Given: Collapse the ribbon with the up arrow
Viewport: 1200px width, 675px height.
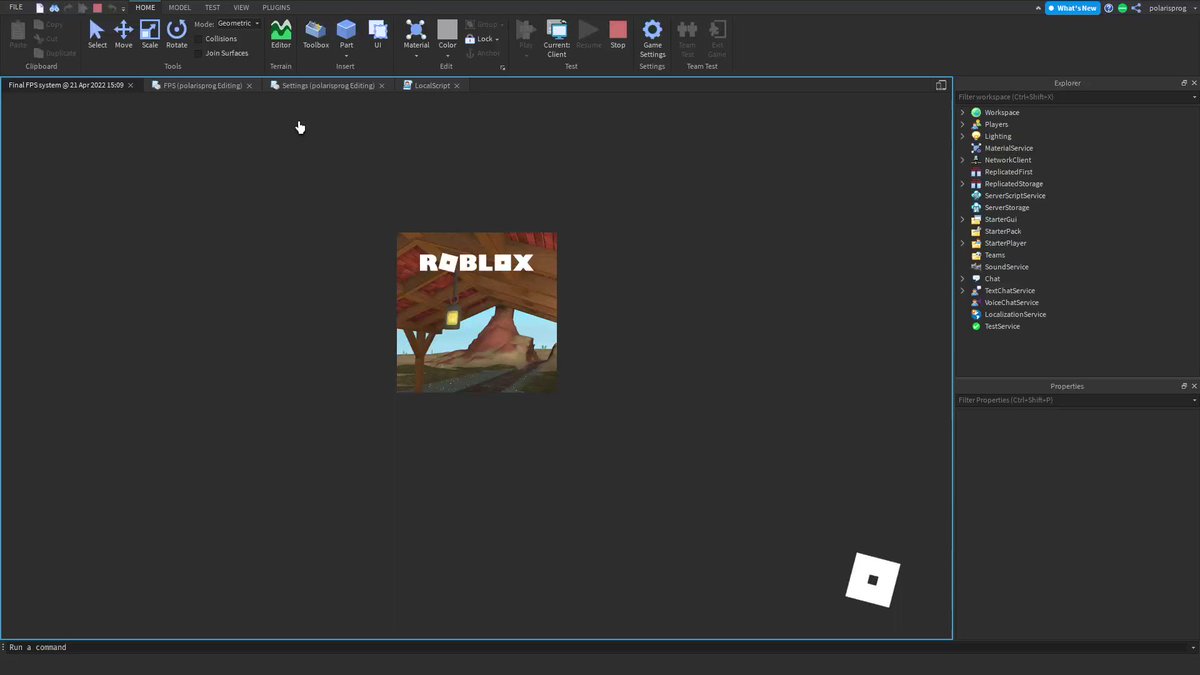Looking at the screenshot, I should (x=1037, y=7).
